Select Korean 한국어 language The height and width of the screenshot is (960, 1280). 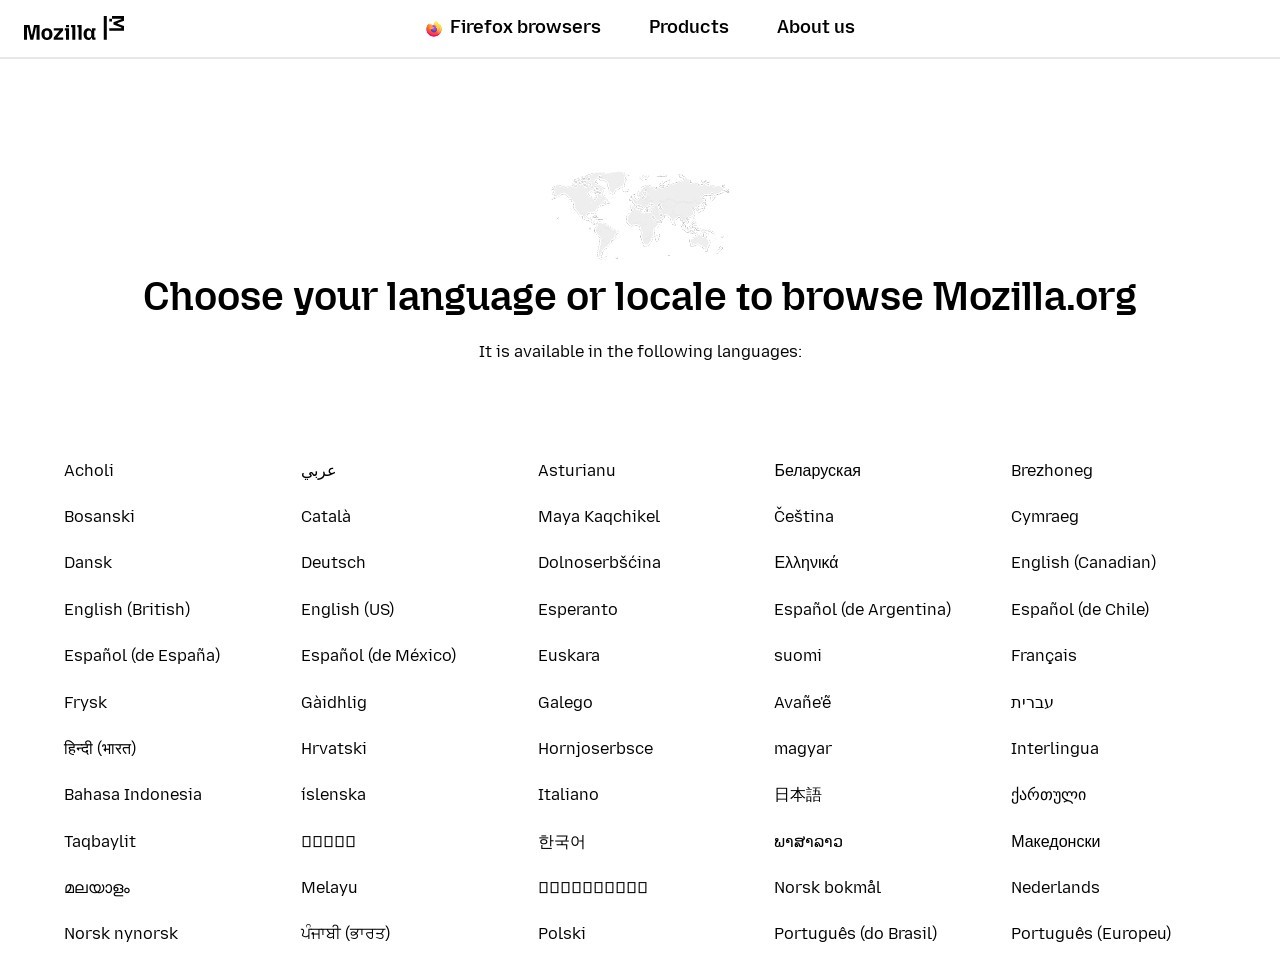(x=562, y=841)
